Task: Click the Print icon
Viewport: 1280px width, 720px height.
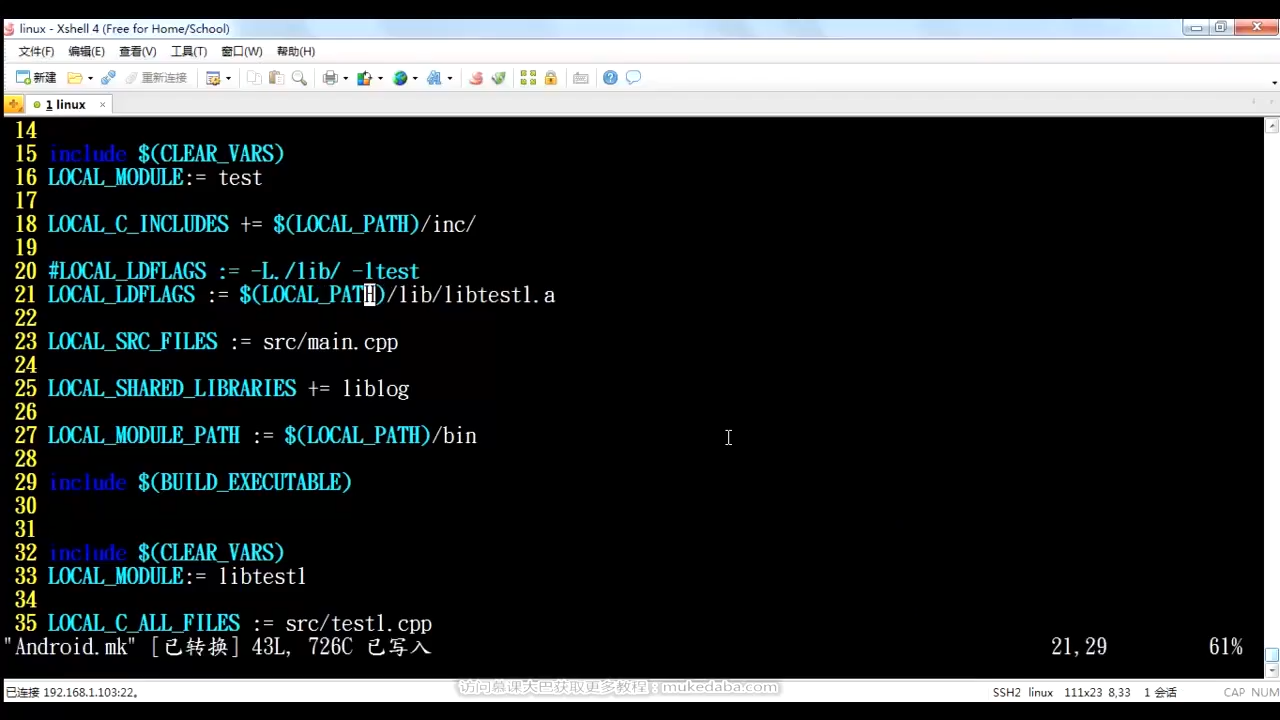Action: (x=330, y=78)
